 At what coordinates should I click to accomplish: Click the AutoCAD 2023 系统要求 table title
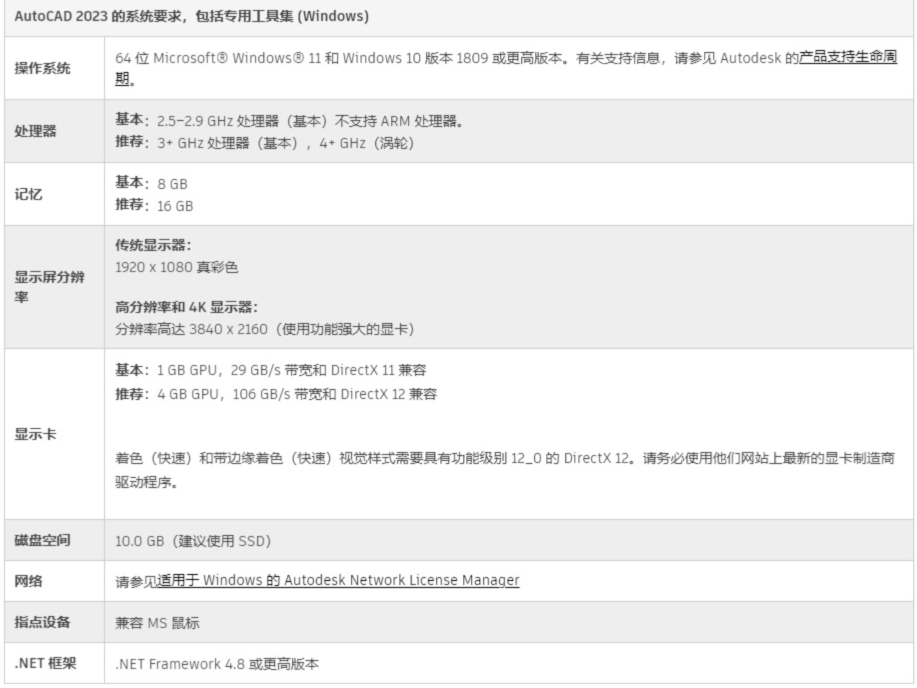click(190, 17)
